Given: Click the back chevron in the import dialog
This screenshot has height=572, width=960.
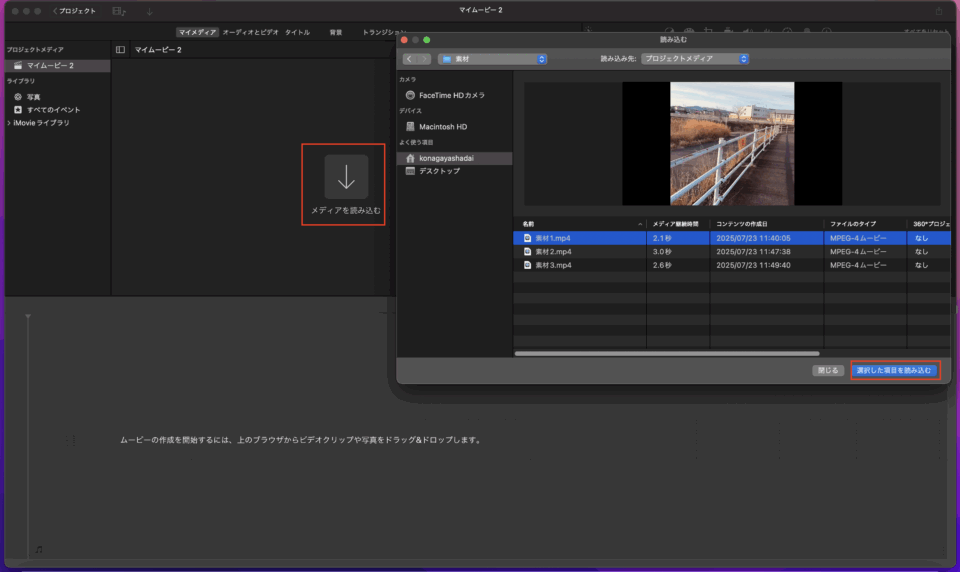Looking at the screenshot, I should point(409,59).
